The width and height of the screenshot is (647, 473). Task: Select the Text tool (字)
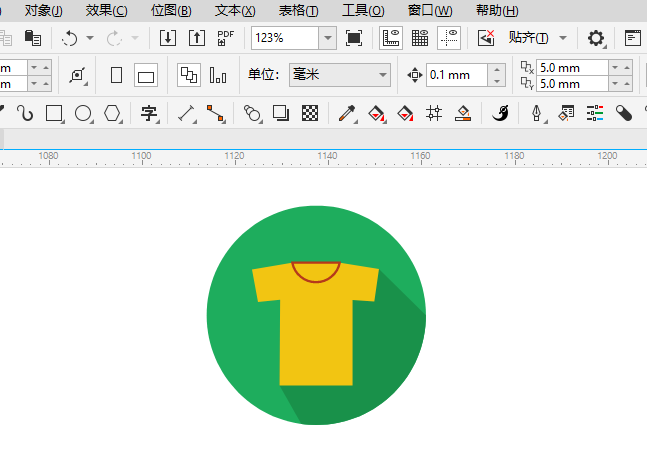coord(149,113)
